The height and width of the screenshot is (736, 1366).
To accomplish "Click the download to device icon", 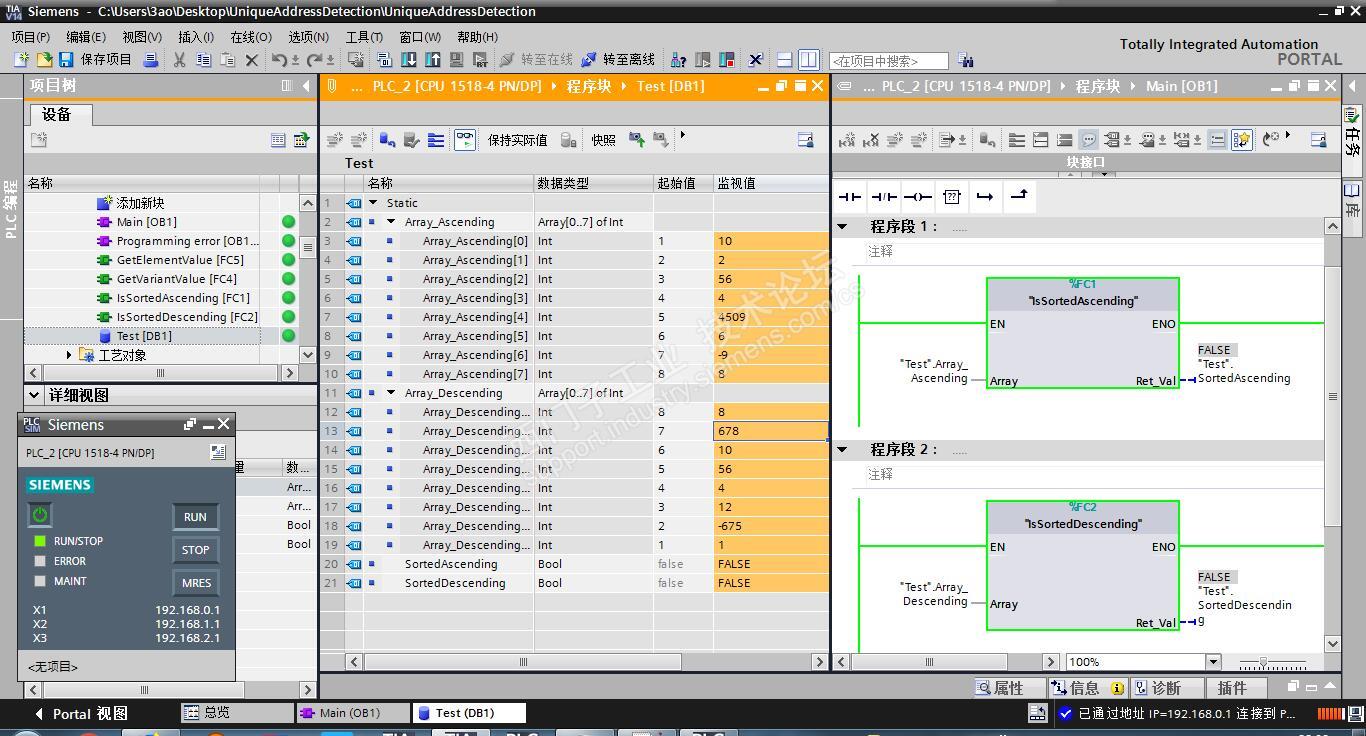I will click(409, 60).
